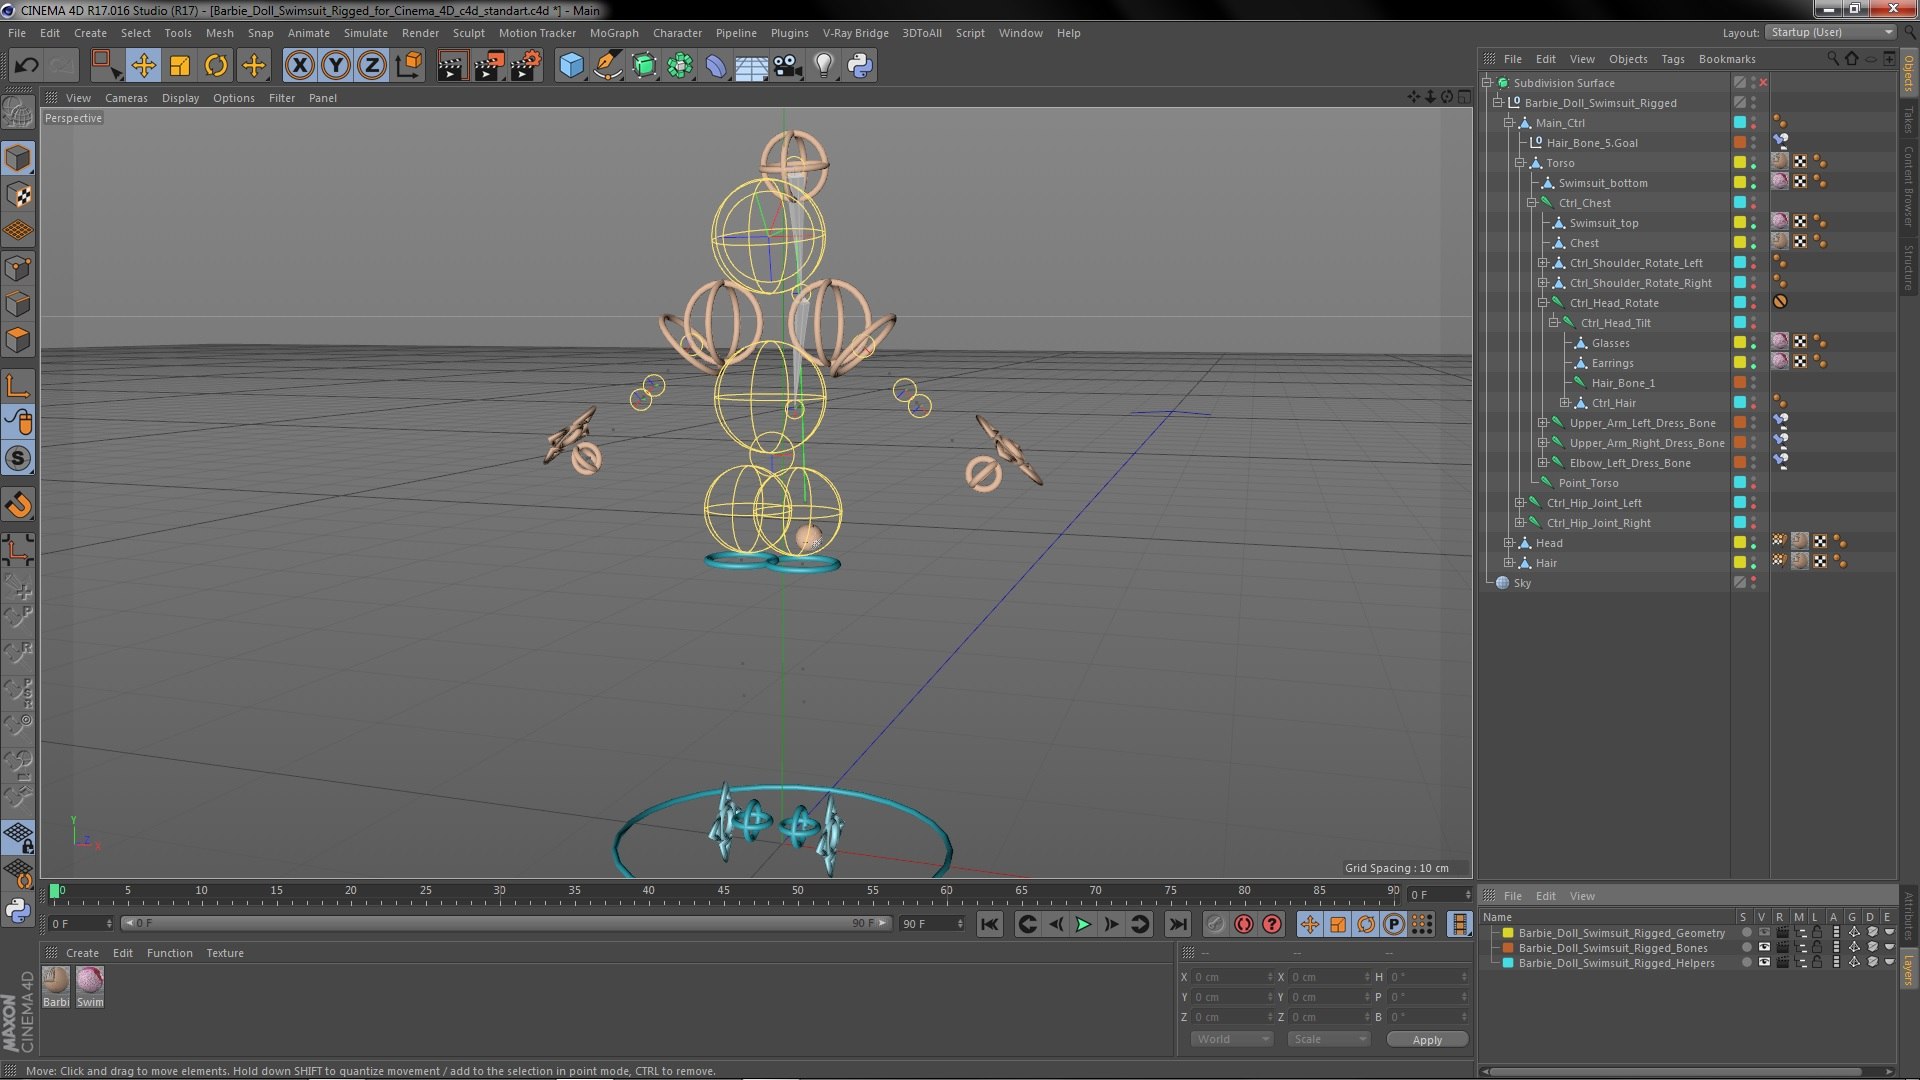
Task: Click frame 45 on the timeline ruler
Action: tap(723, 891)
